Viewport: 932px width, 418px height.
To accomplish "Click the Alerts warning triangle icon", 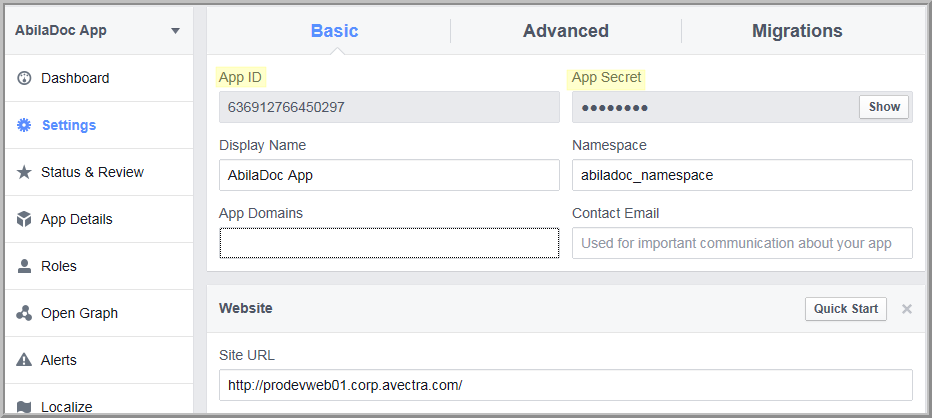I will click(x=24, y=360).
